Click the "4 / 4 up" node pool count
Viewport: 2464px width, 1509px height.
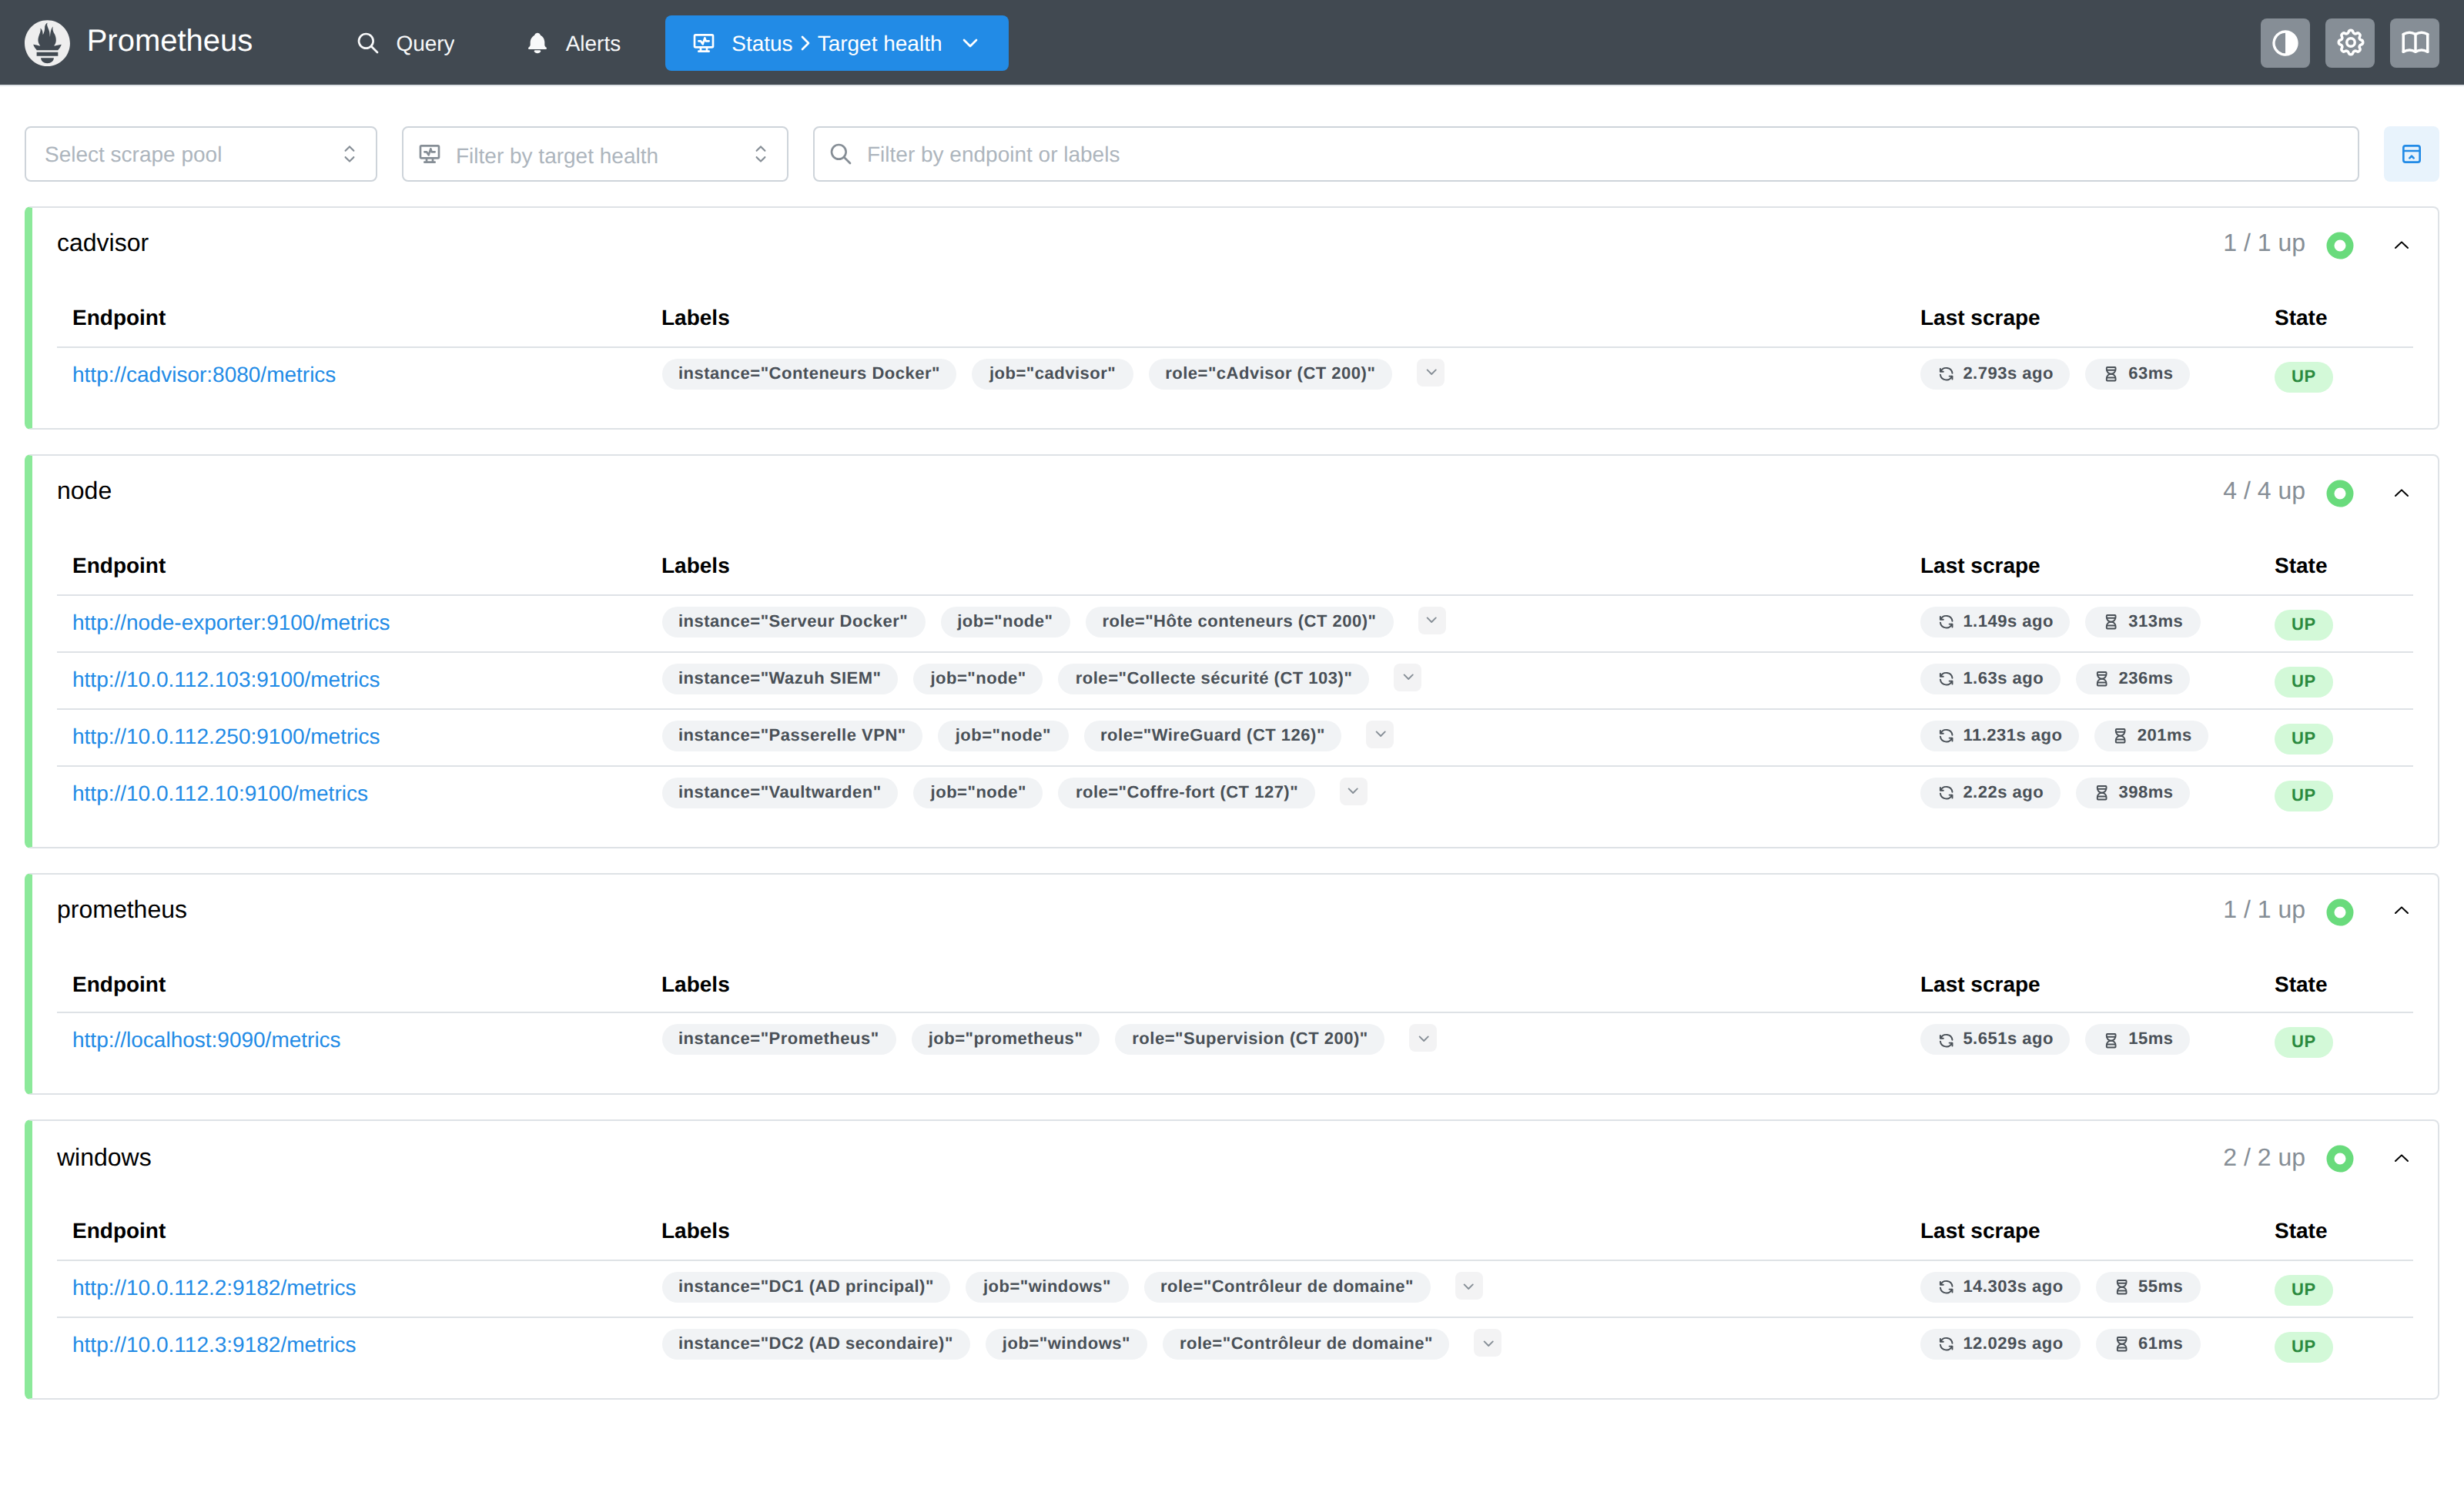pyautogui.click(x=2264, y=491)
